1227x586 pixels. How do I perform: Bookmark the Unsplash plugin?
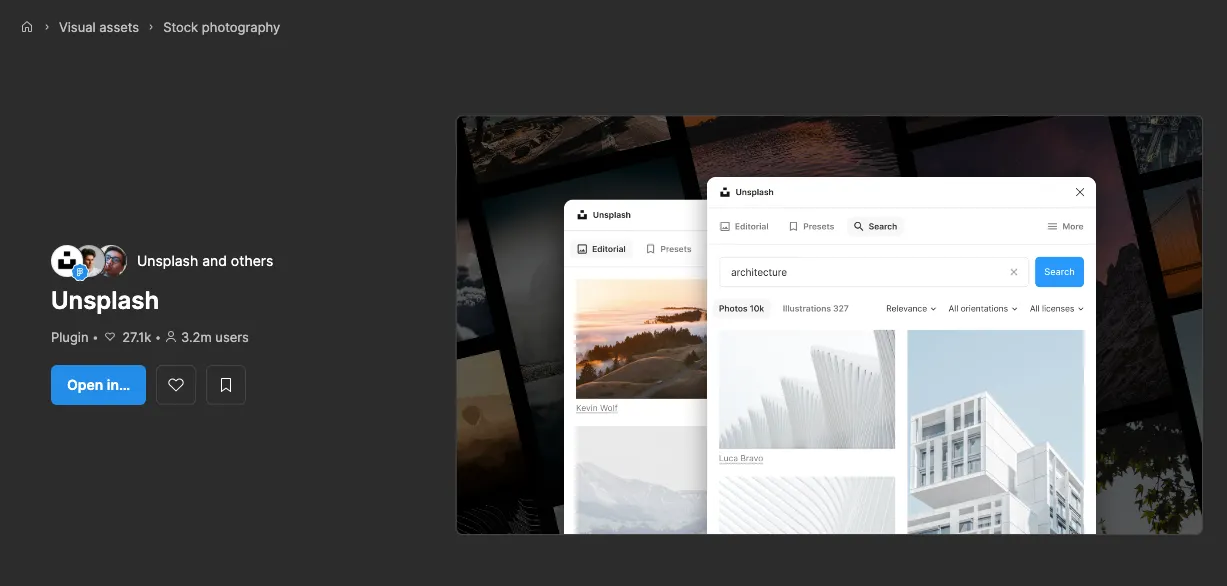tap(226, 385)
